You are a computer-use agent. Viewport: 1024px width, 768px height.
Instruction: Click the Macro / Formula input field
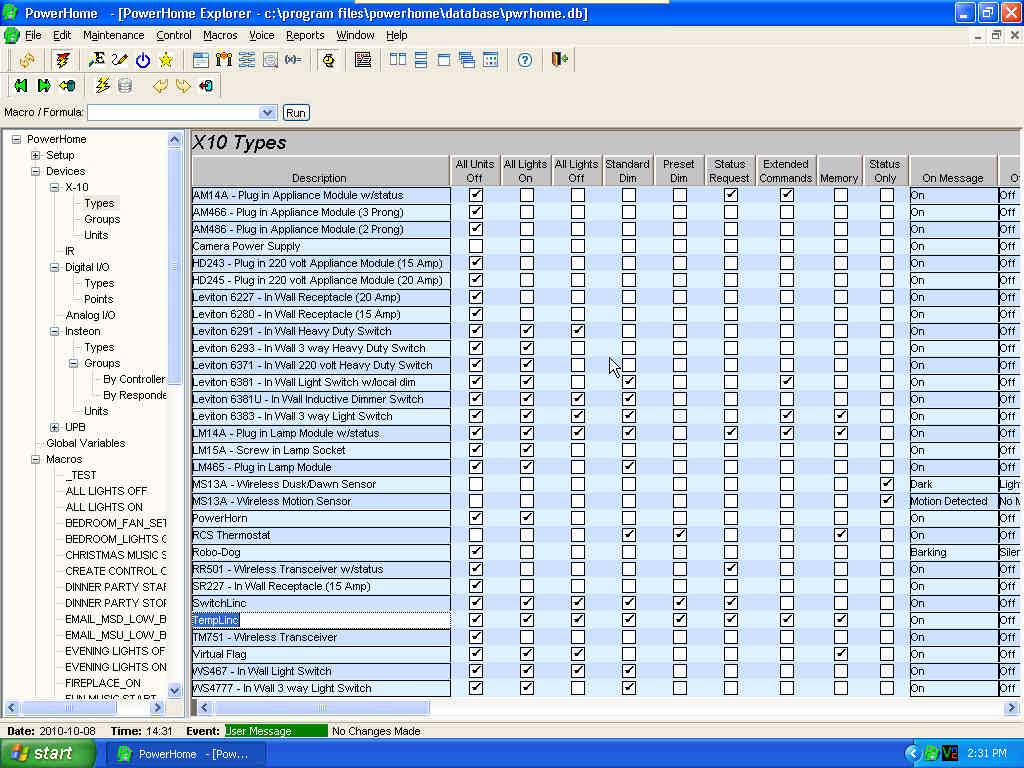174,112
